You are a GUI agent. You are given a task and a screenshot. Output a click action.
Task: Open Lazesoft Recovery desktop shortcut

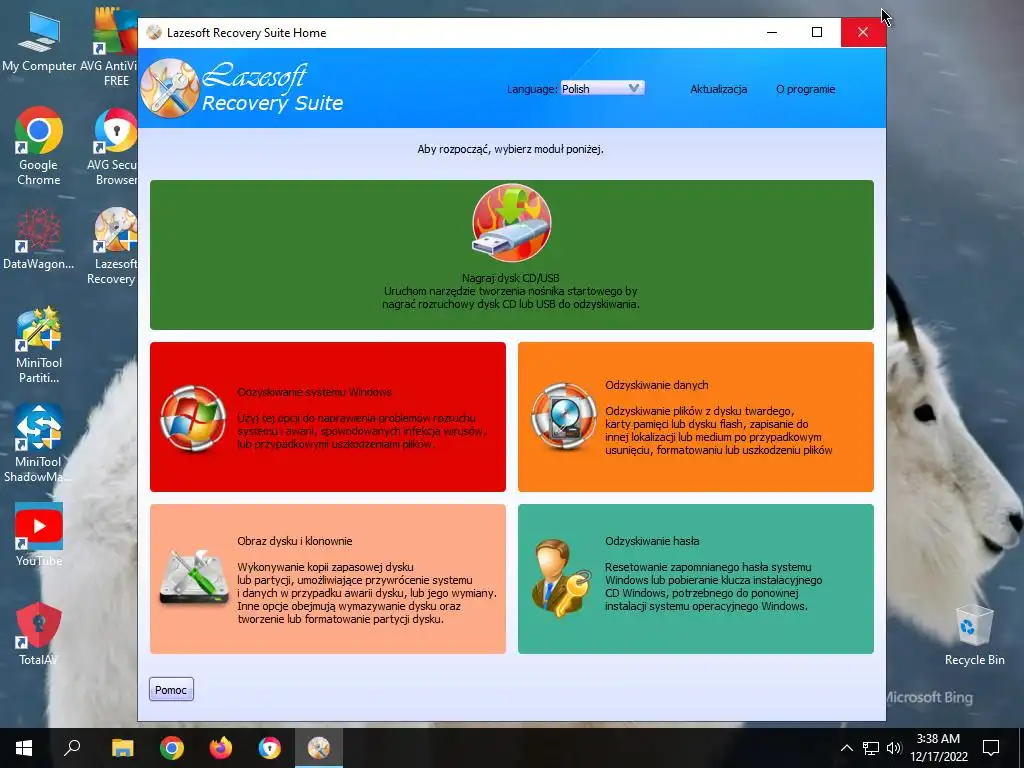114,246
